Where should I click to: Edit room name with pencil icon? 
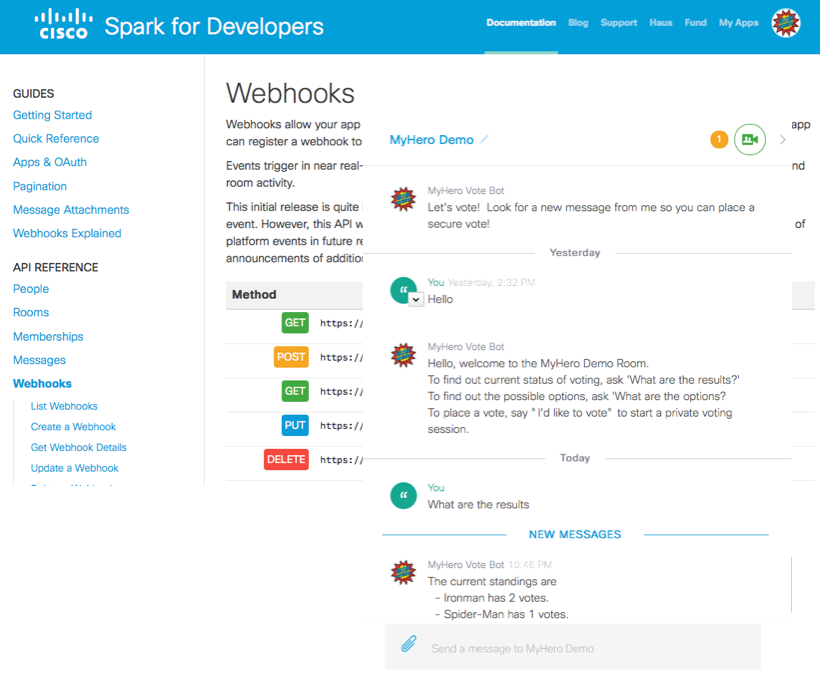coord(484,139)
